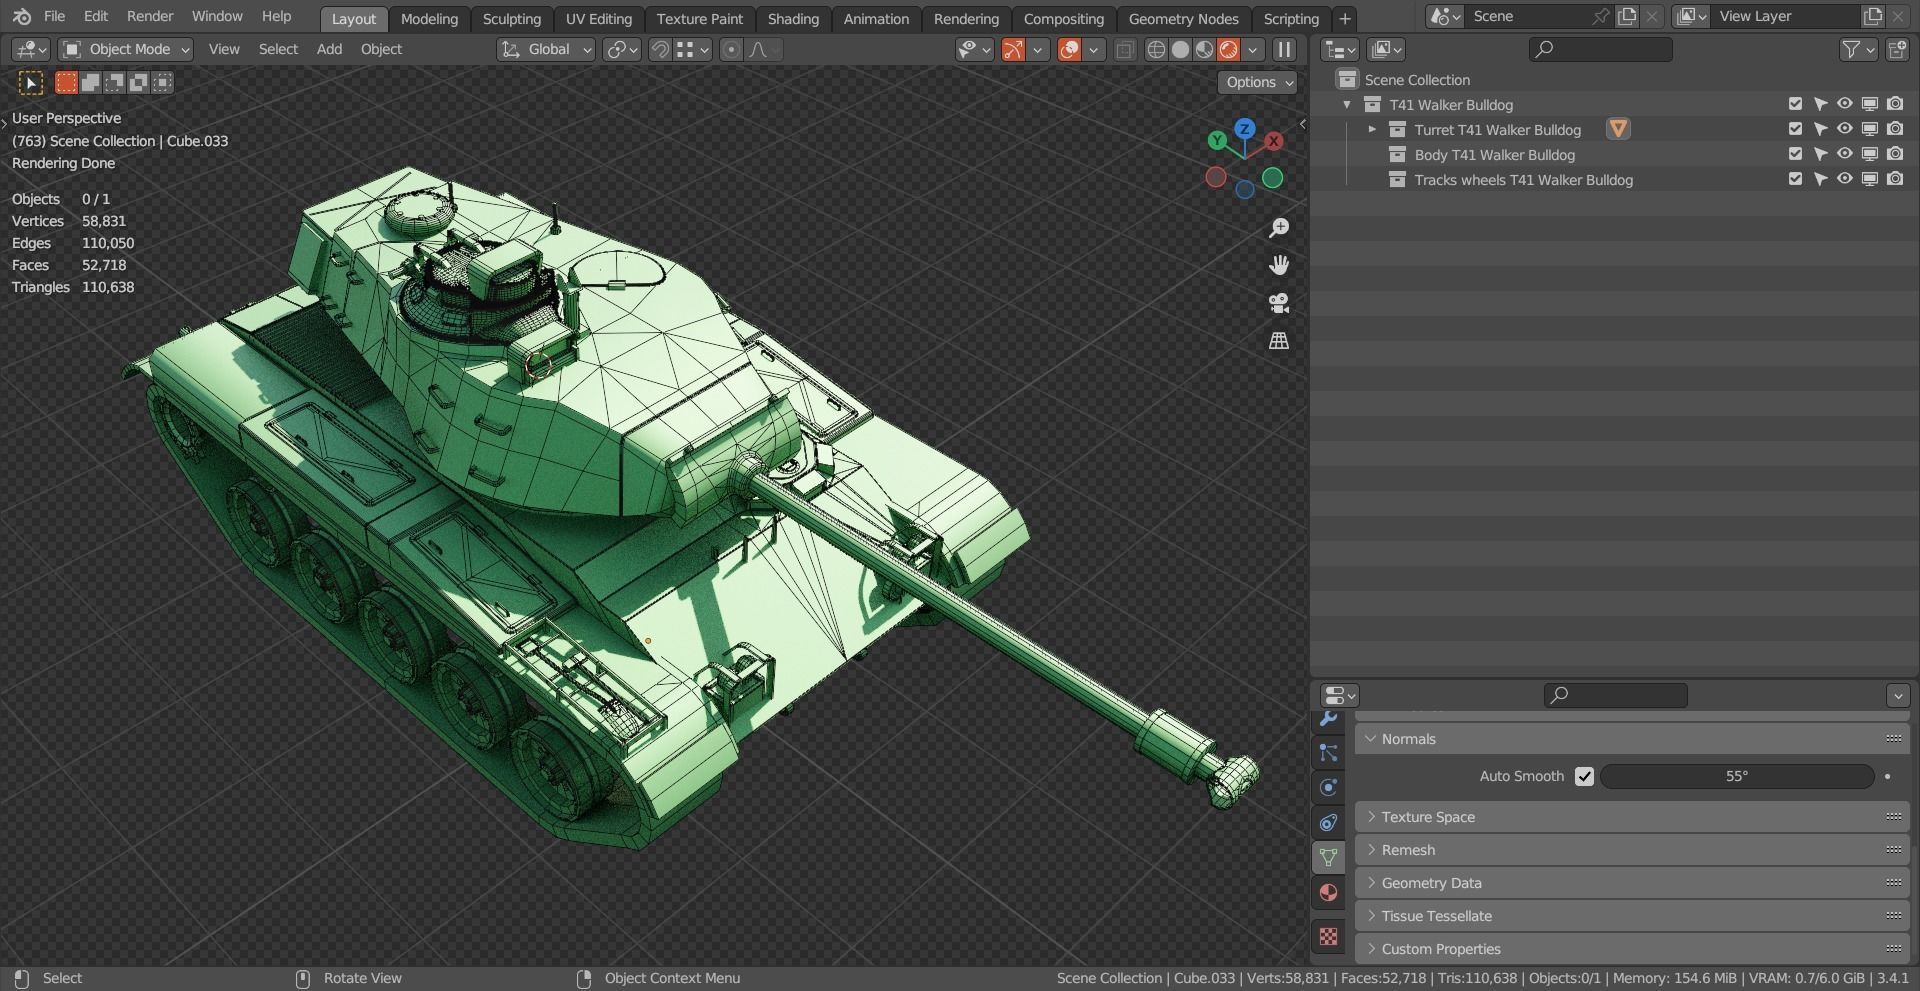
Task: Disable Turret collection in renders camera icon
Action: click(1895, 129)
